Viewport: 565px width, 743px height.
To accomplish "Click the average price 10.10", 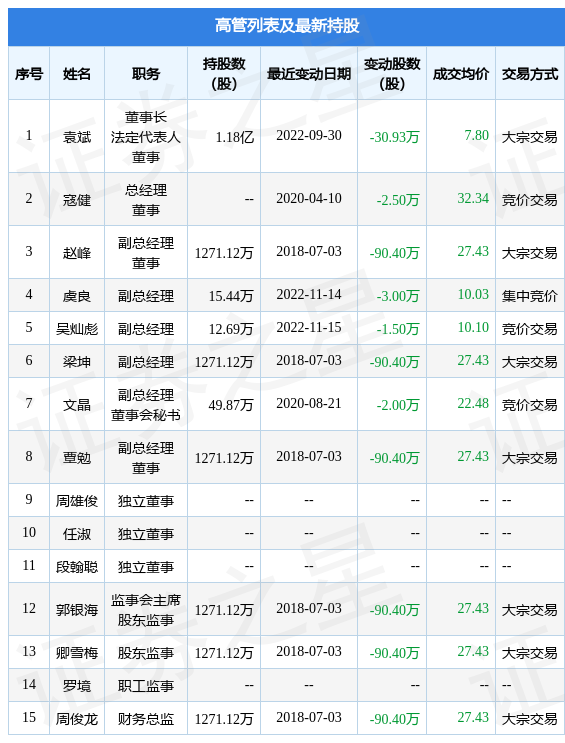I will 473,327.
